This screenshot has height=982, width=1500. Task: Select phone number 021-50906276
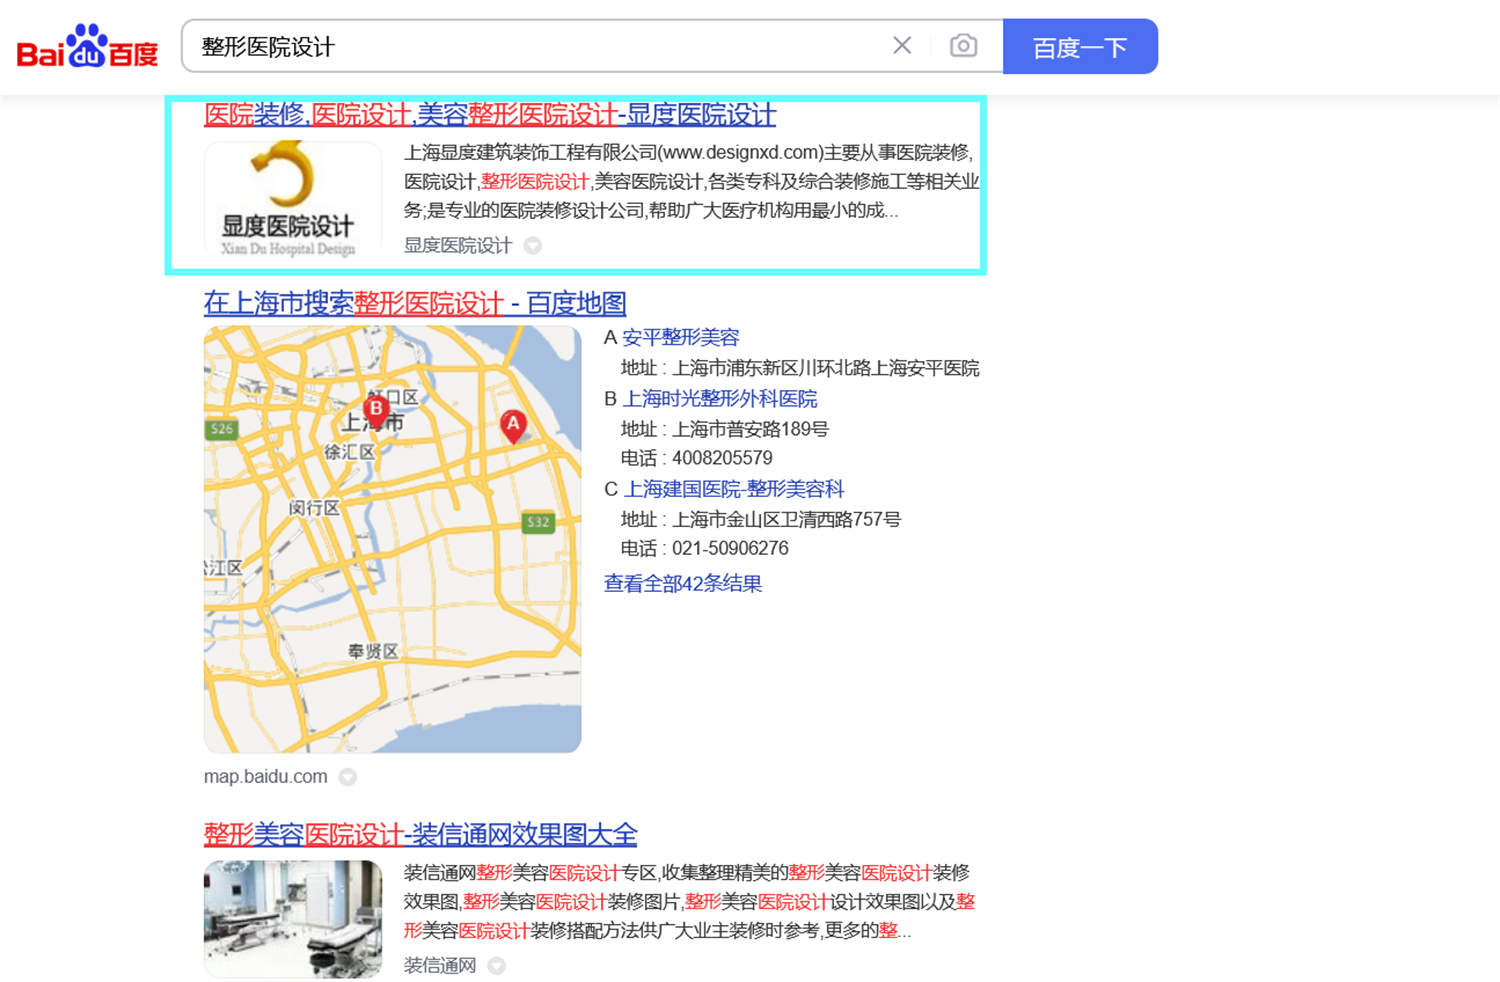pyautogui.click(x=730, y=548)
